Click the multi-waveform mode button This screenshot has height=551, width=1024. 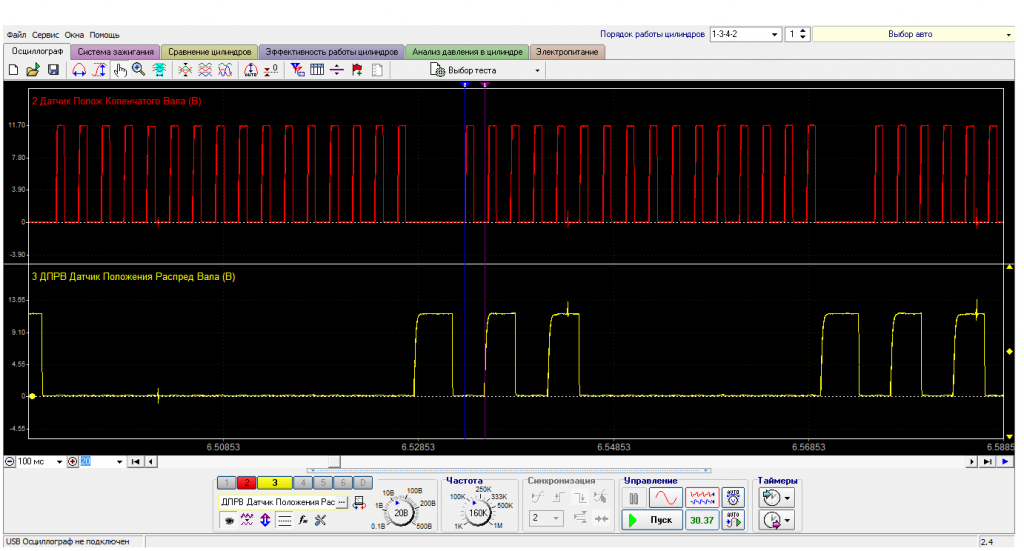coord(702,498)
